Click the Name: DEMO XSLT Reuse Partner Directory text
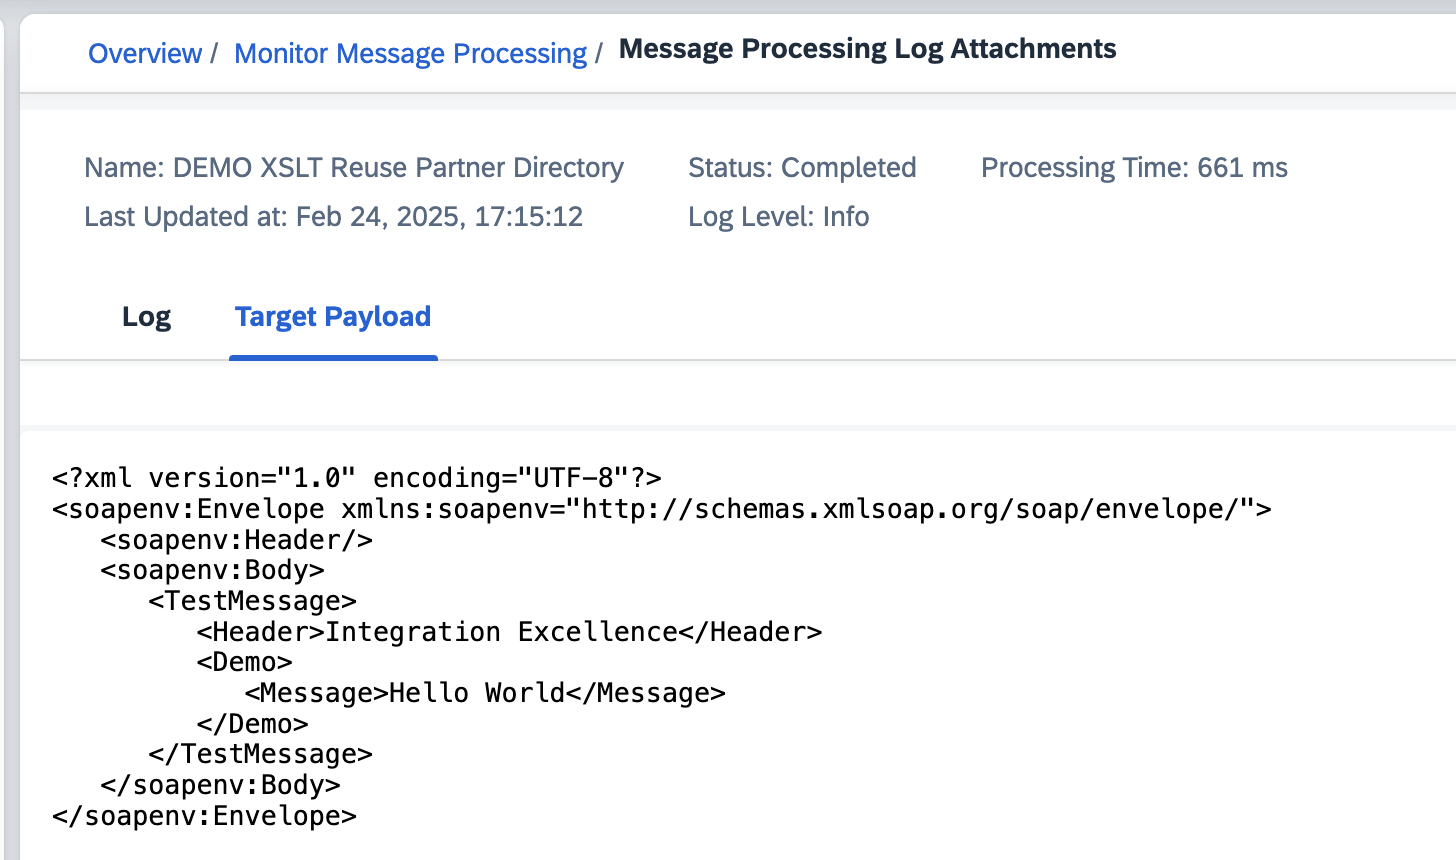1456x860 pixels. pyautogui.click(x=354, y=168)
